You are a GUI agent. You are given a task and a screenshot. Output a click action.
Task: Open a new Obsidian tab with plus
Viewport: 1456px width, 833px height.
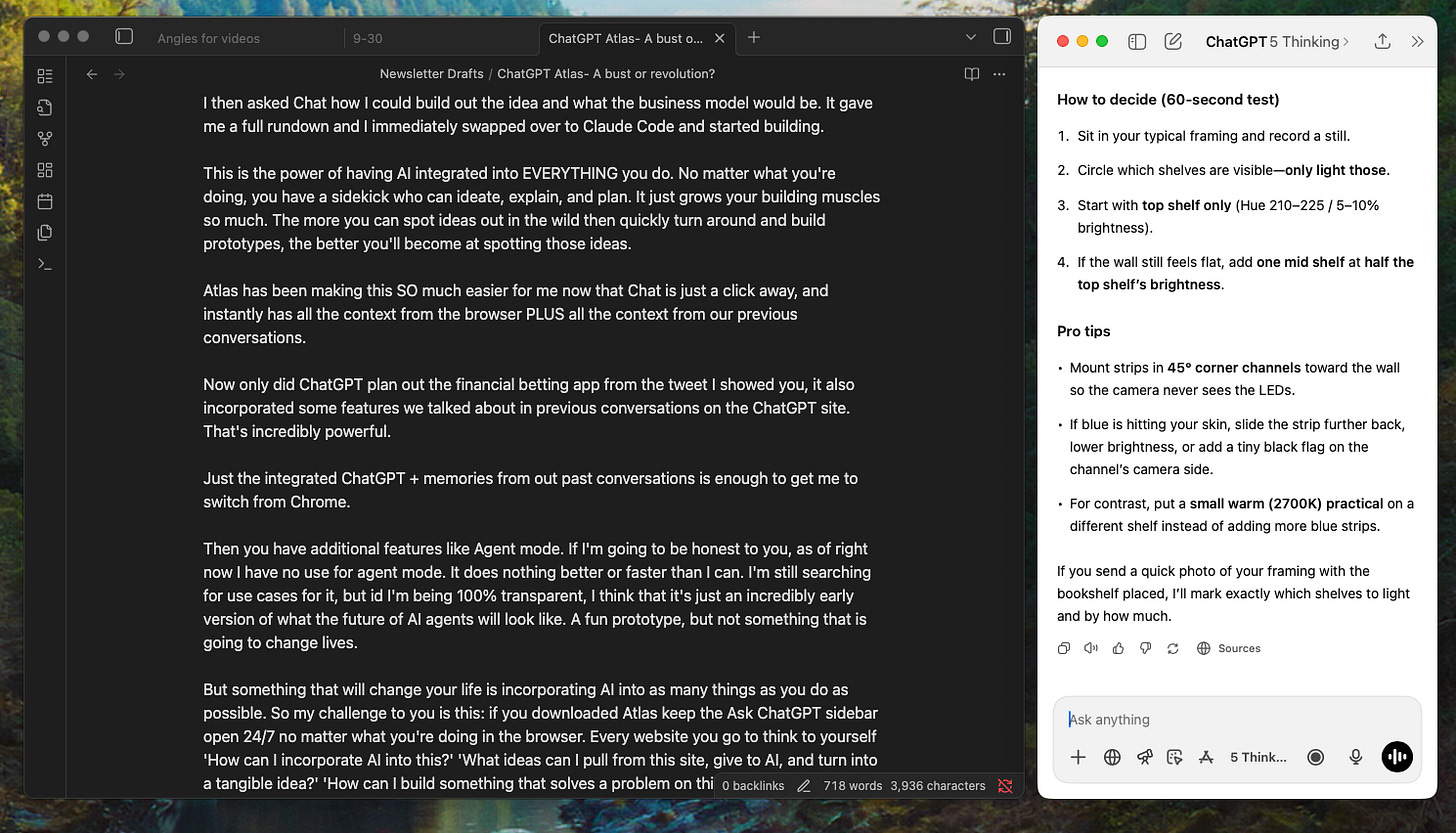pos(754,37)
